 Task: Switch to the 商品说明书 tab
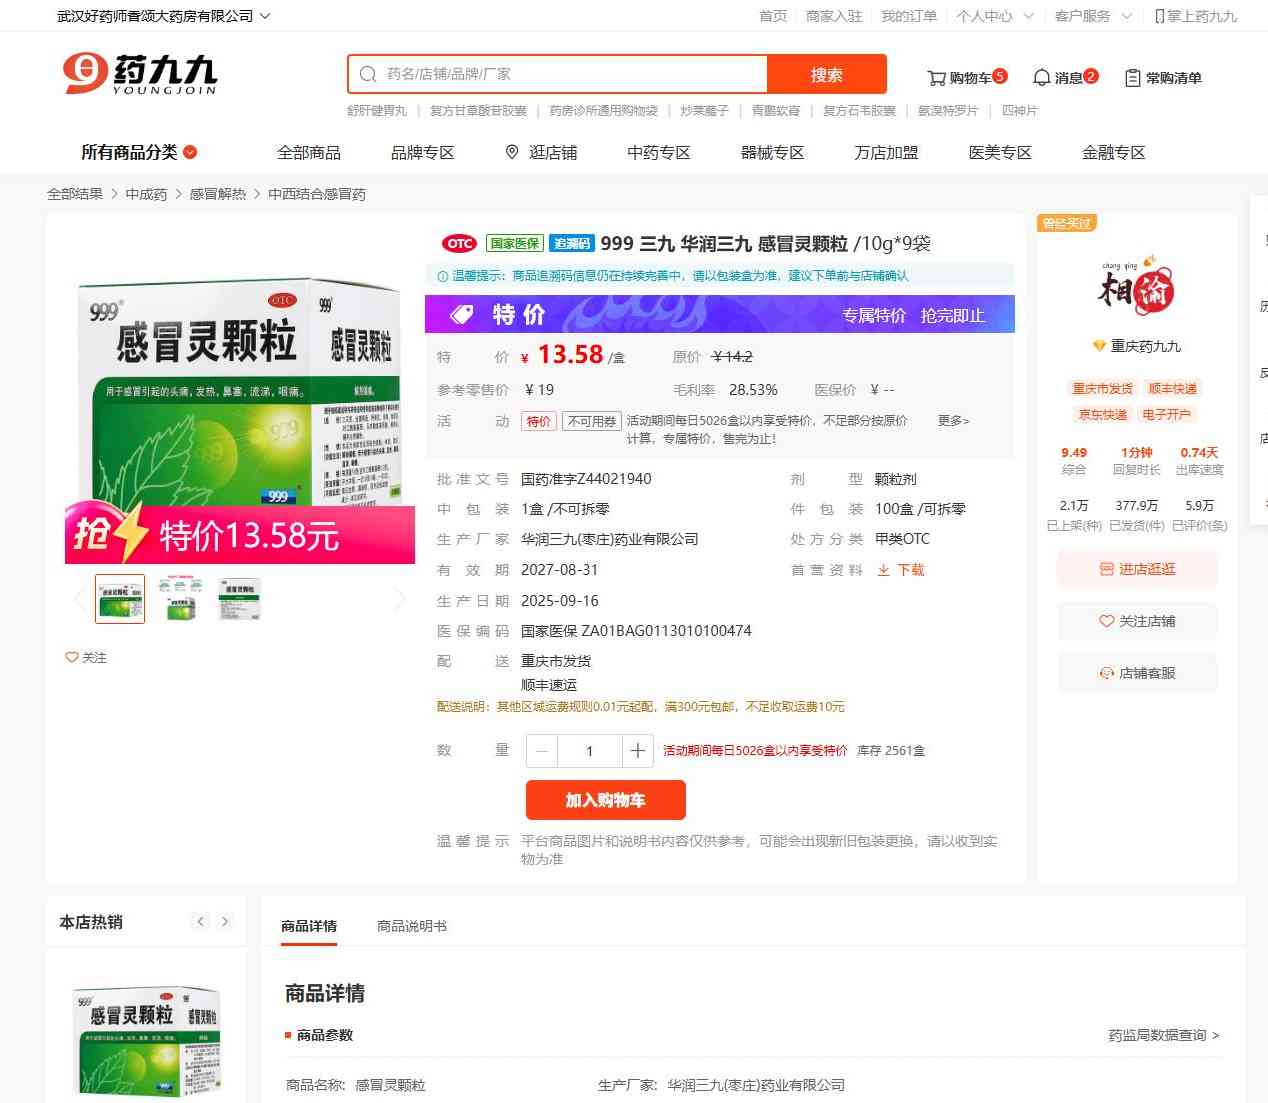coord(411,926)
